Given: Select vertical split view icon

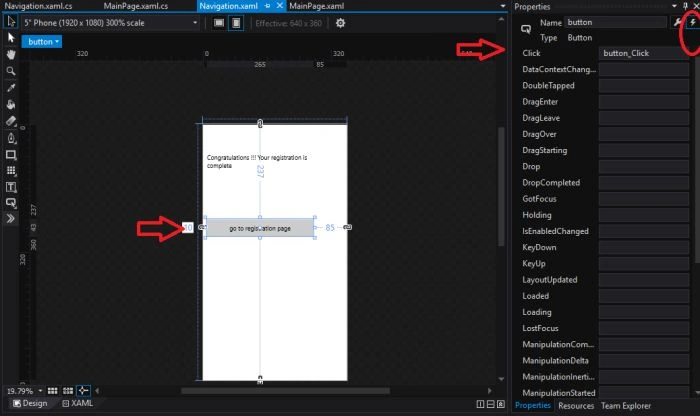Looking at the screenshot, I should [480, 404].
